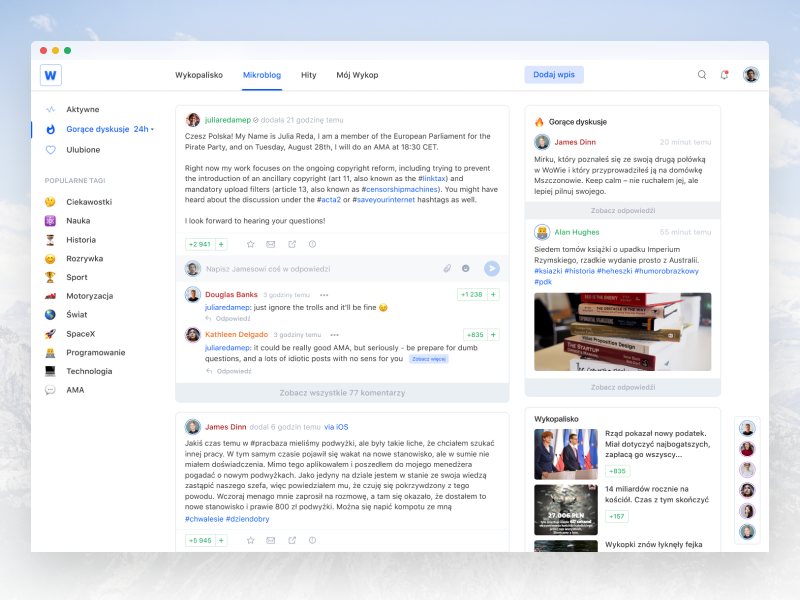Open the books photo in Alan Hughes post
Image resolution: width=800 pixels, height=600 pixels.
click(x=622, y=332)
